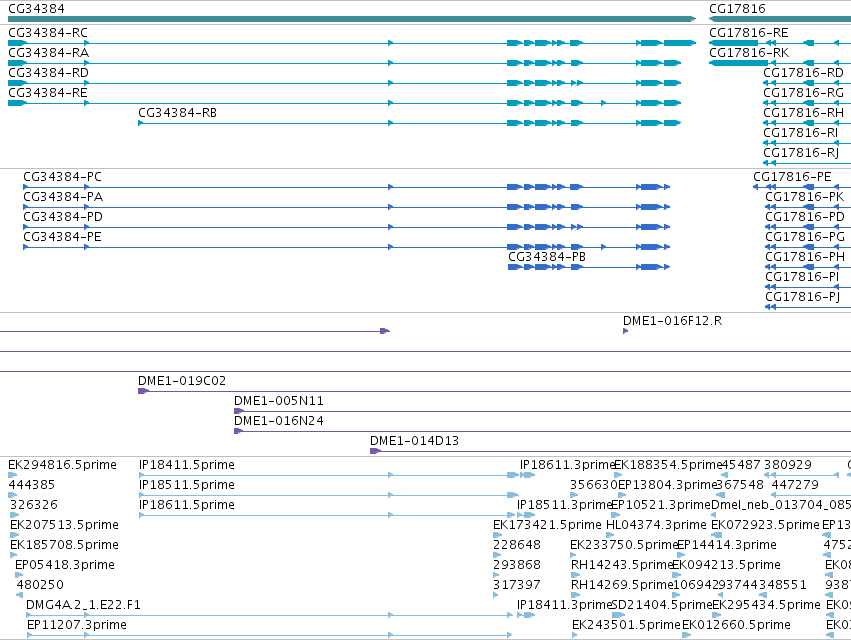851x640 pixels.
Task: Click the DME1-016N24 clone label
Action: (279, 421)
